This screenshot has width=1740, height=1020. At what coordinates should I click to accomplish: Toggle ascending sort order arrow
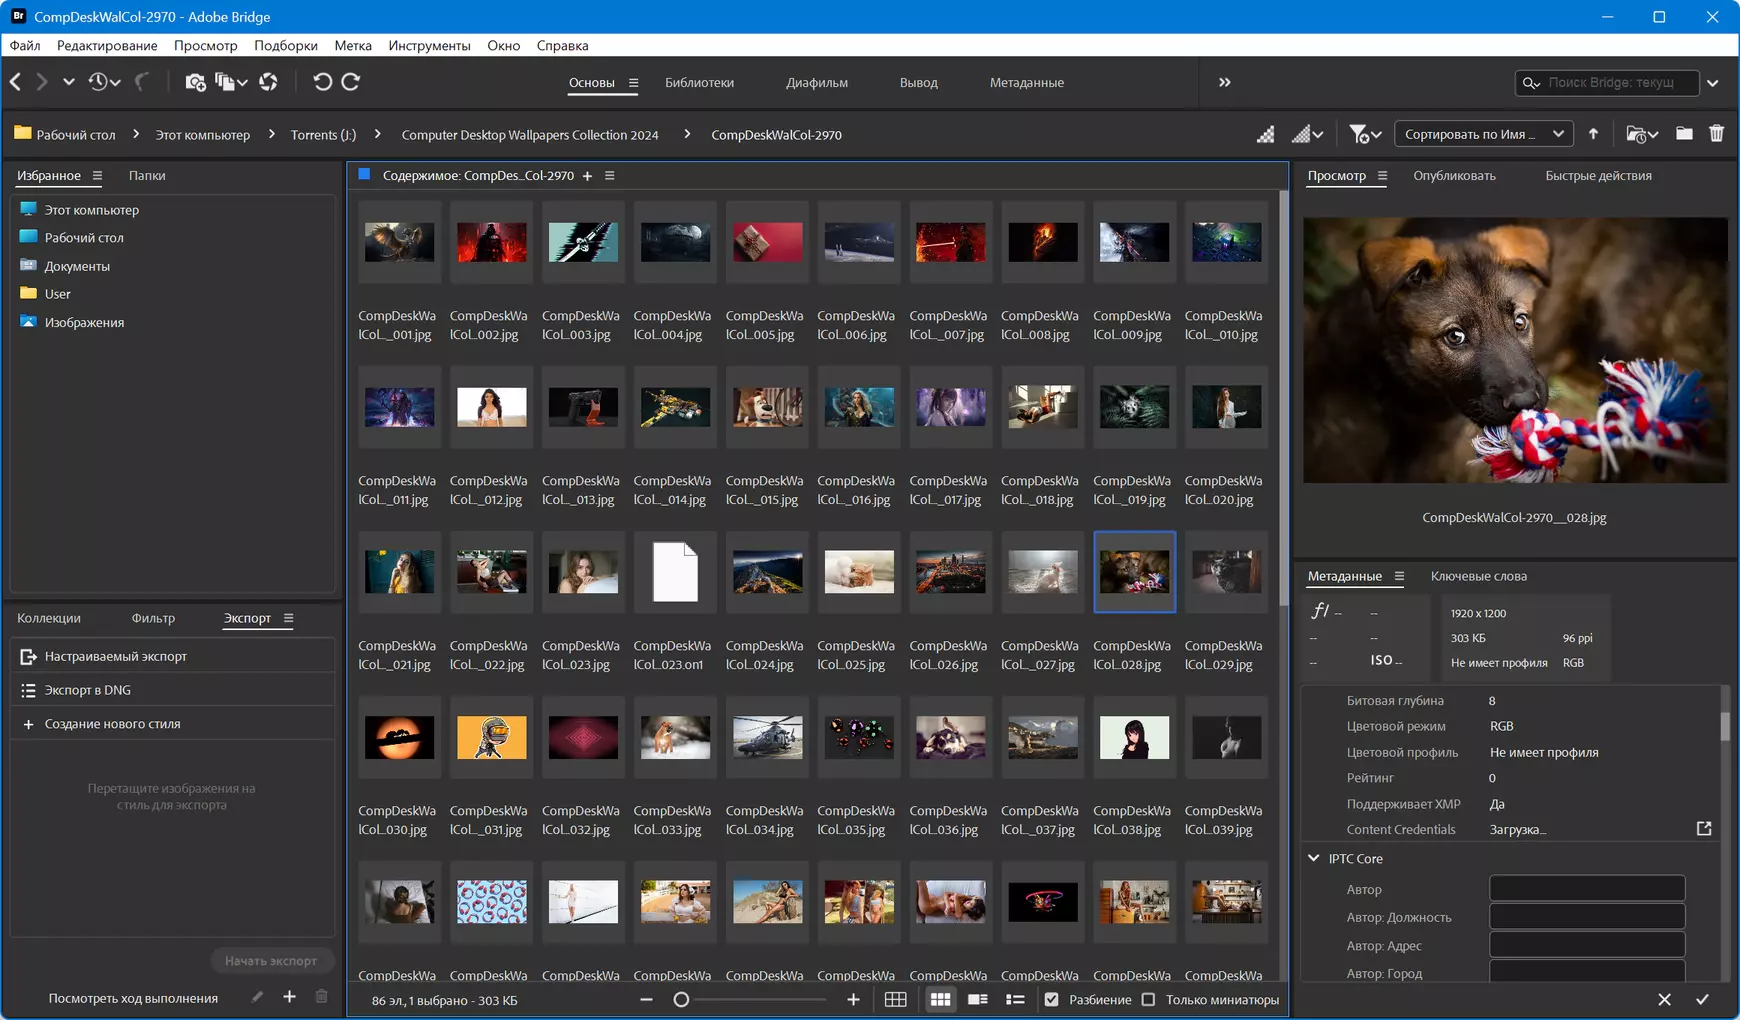[x=1593, y=134]
